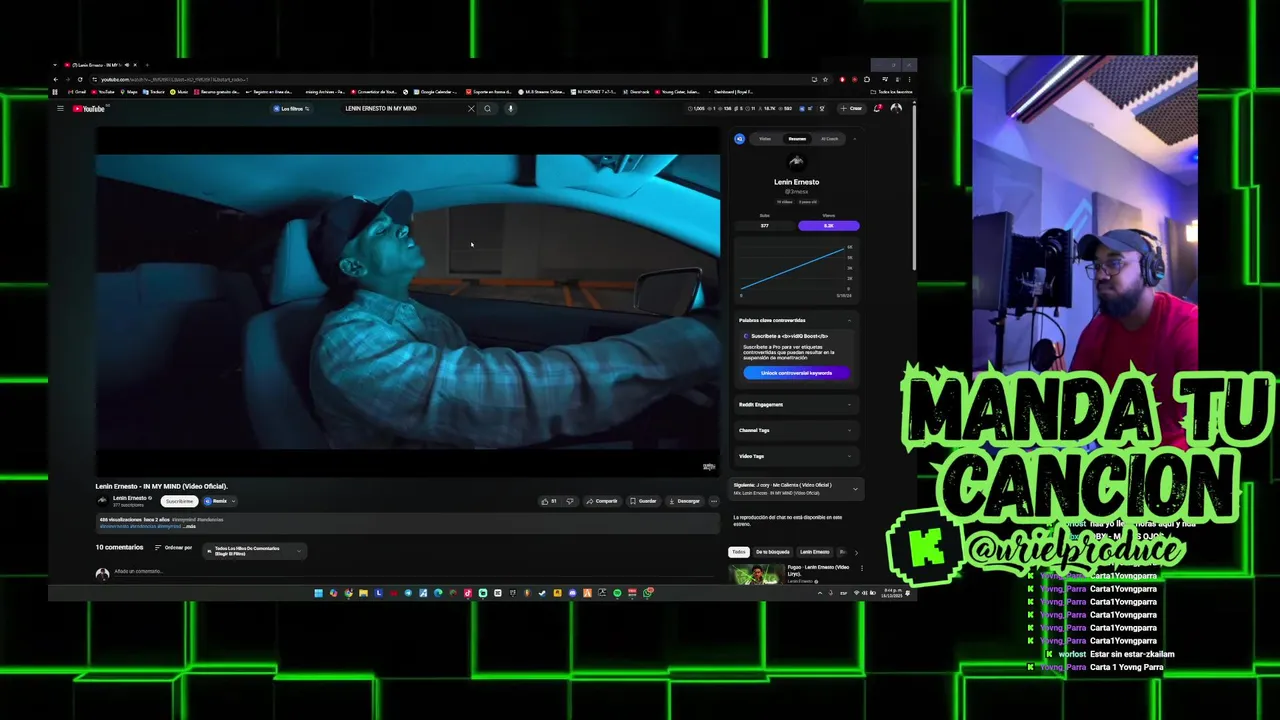Collapse Palabras clave controvertidas section
The width and height of the screenshot is (1280, 720).
point(850,320)
